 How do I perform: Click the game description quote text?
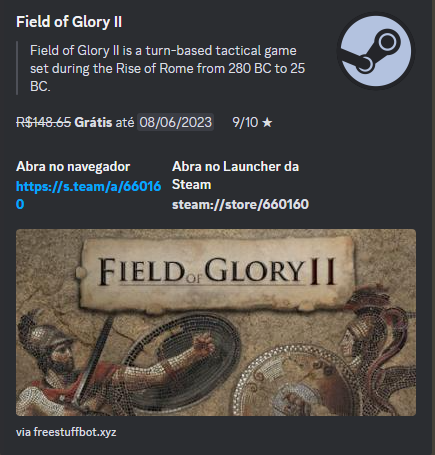coord(167,68)
